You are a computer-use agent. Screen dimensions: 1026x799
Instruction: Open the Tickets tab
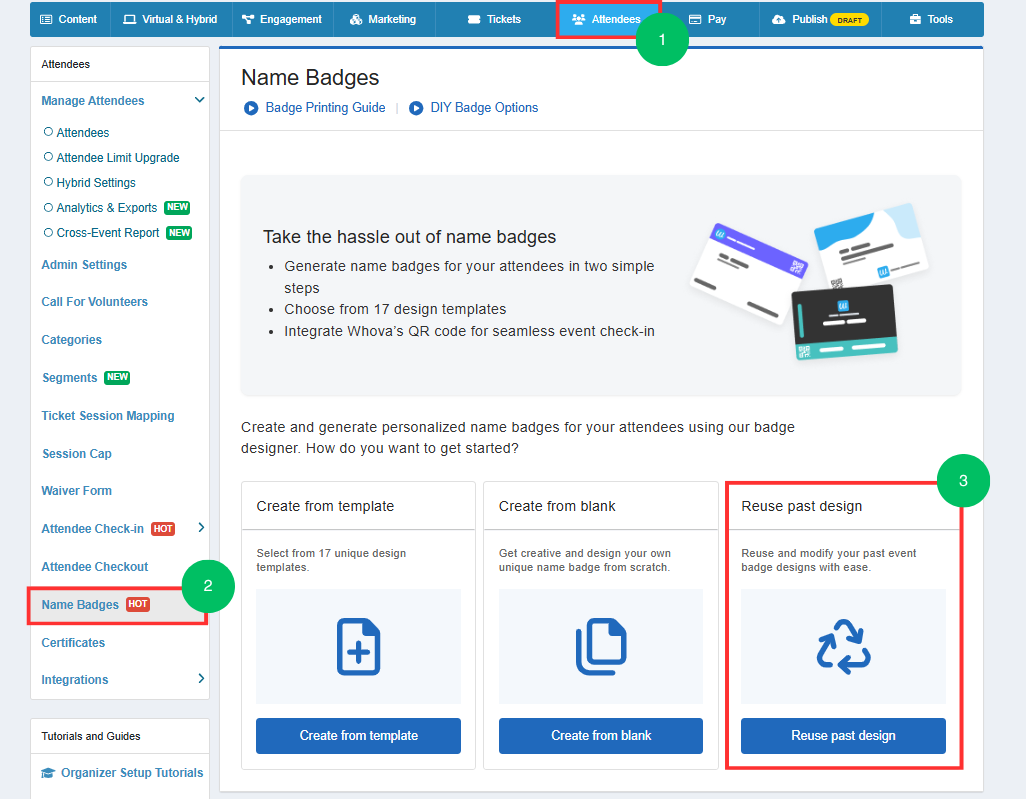tap(494, 20)
